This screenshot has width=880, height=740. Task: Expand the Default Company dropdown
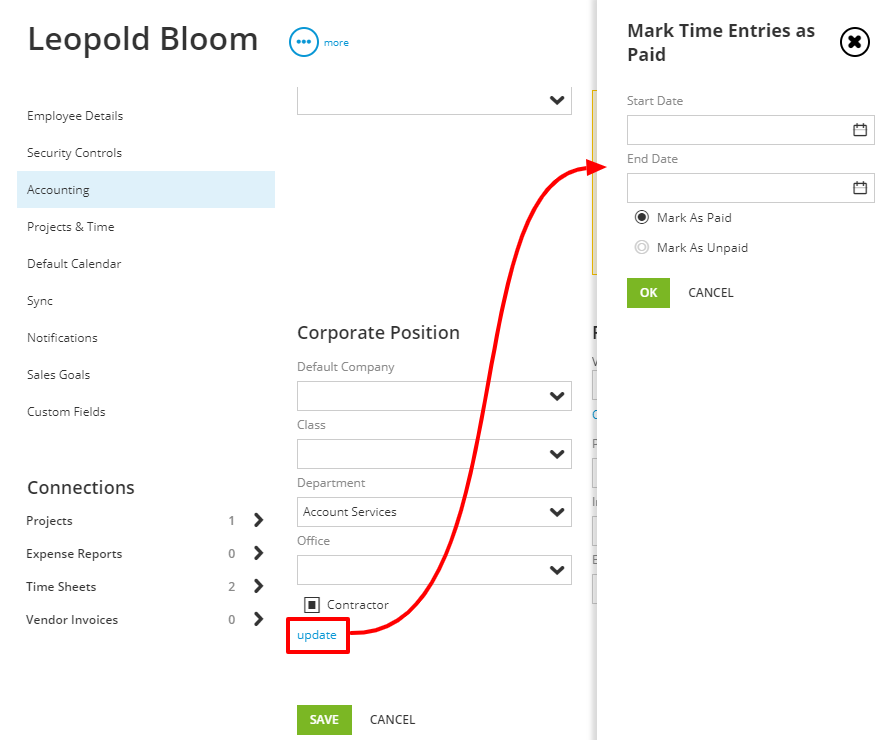(x=434, y=396)
